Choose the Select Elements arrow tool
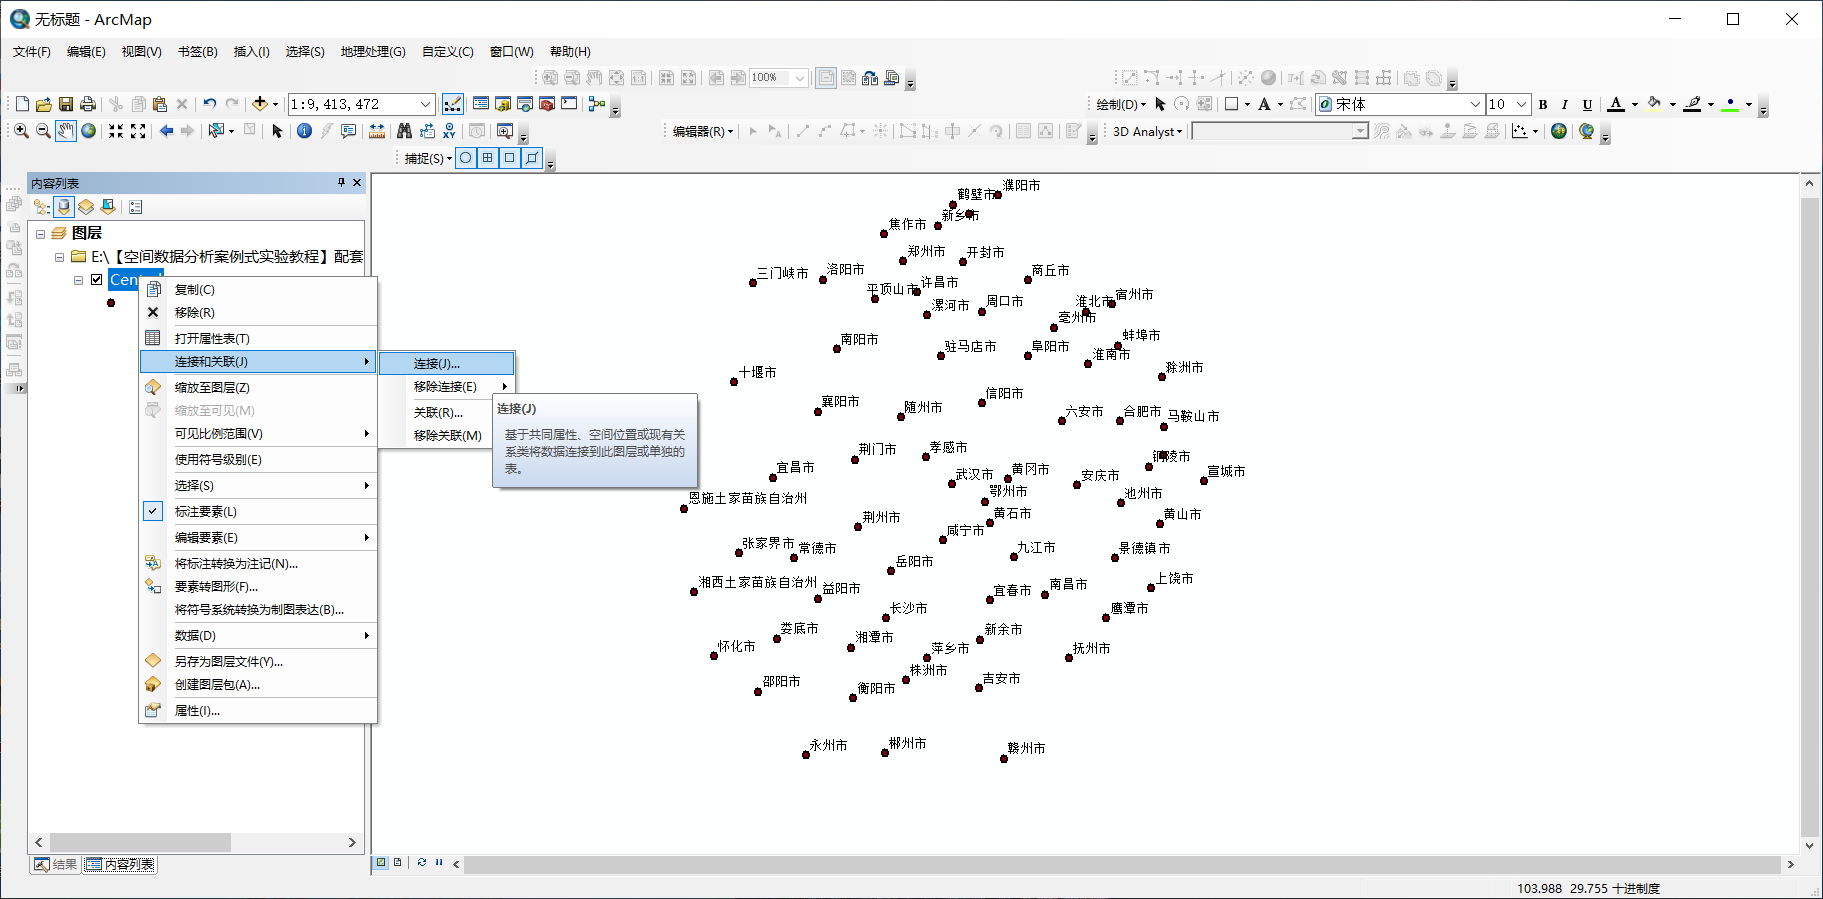The image size is (1823, 899). coord(277,131)
